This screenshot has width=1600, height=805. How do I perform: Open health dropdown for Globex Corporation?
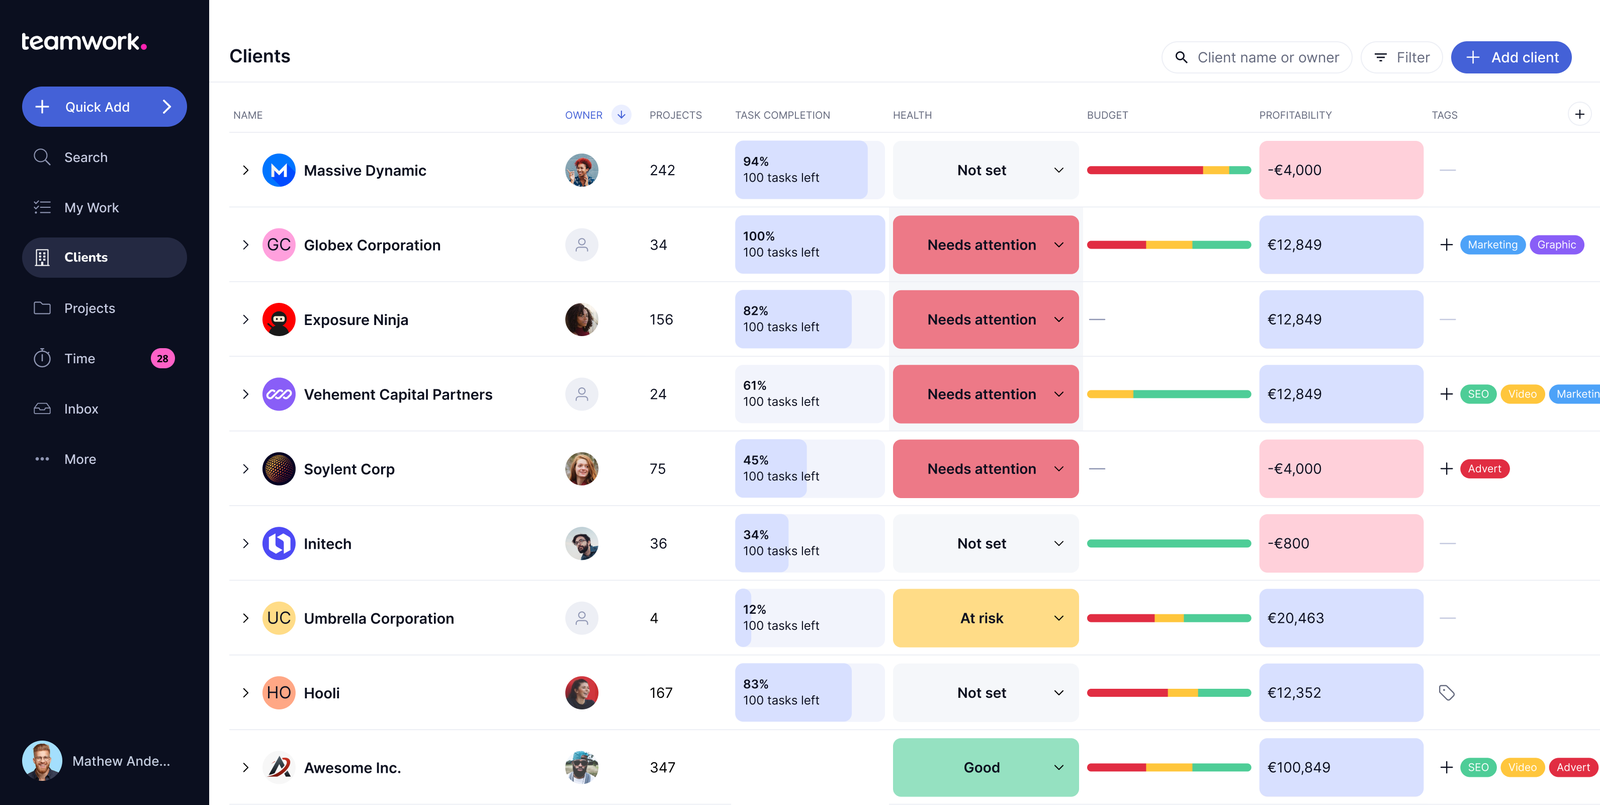click(x=986, y=245)
